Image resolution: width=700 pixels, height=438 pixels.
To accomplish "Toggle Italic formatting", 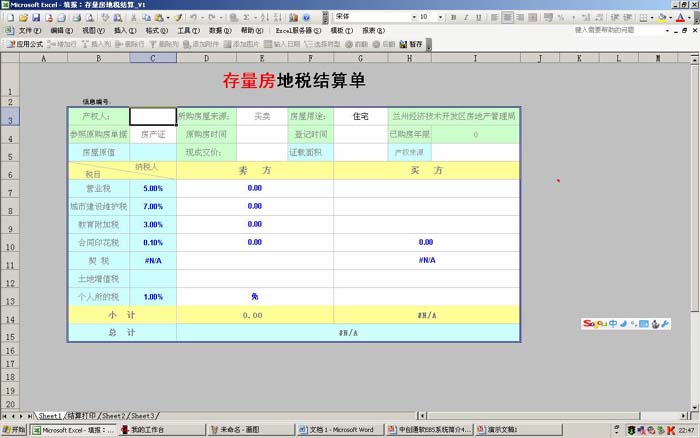I will [x=468, y=18].
